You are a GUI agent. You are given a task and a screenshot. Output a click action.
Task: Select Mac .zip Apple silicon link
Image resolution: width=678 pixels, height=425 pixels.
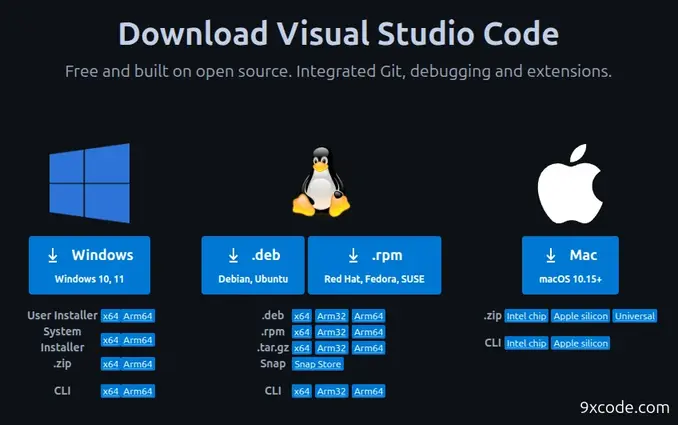pos(581,316)
